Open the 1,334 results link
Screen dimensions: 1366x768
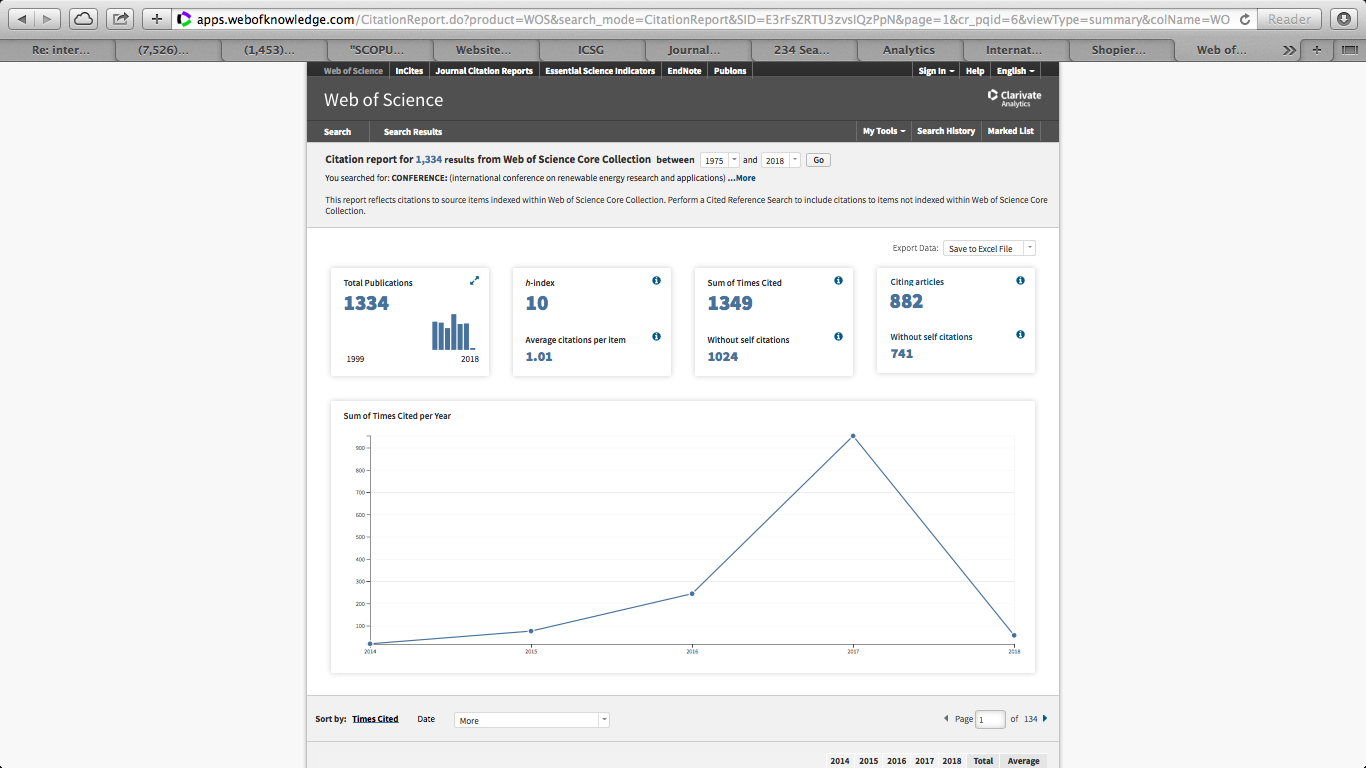[x=429, y=159]
